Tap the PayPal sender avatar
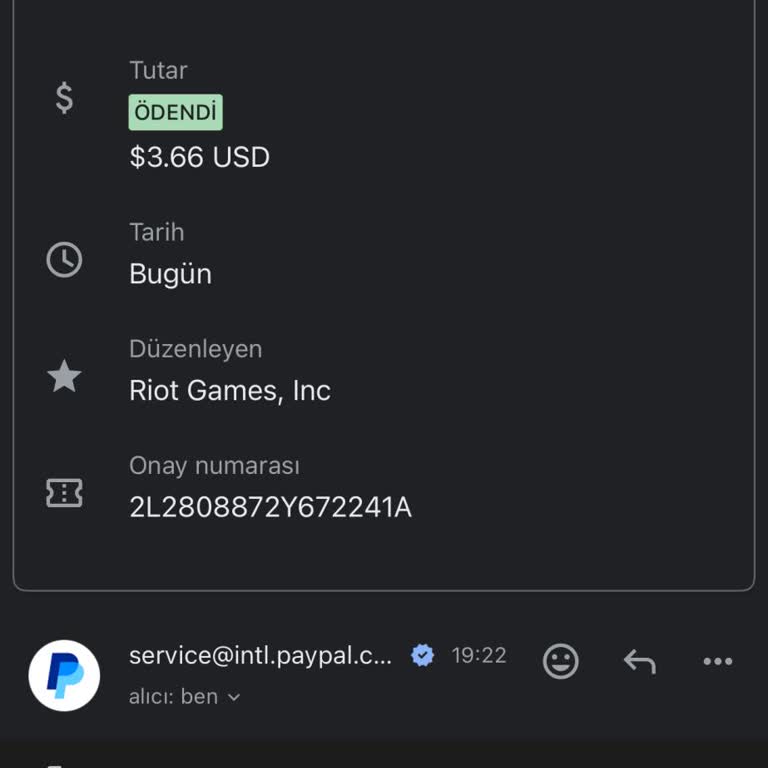The image size is (768, 768). point(64,676)
